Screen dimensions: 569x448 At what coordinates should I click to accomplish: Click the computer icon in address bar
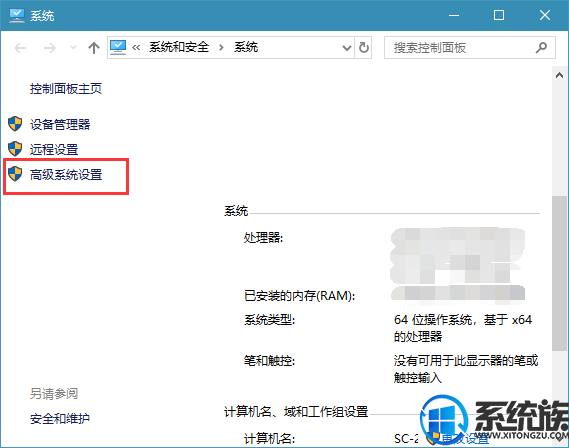(118, 47)
